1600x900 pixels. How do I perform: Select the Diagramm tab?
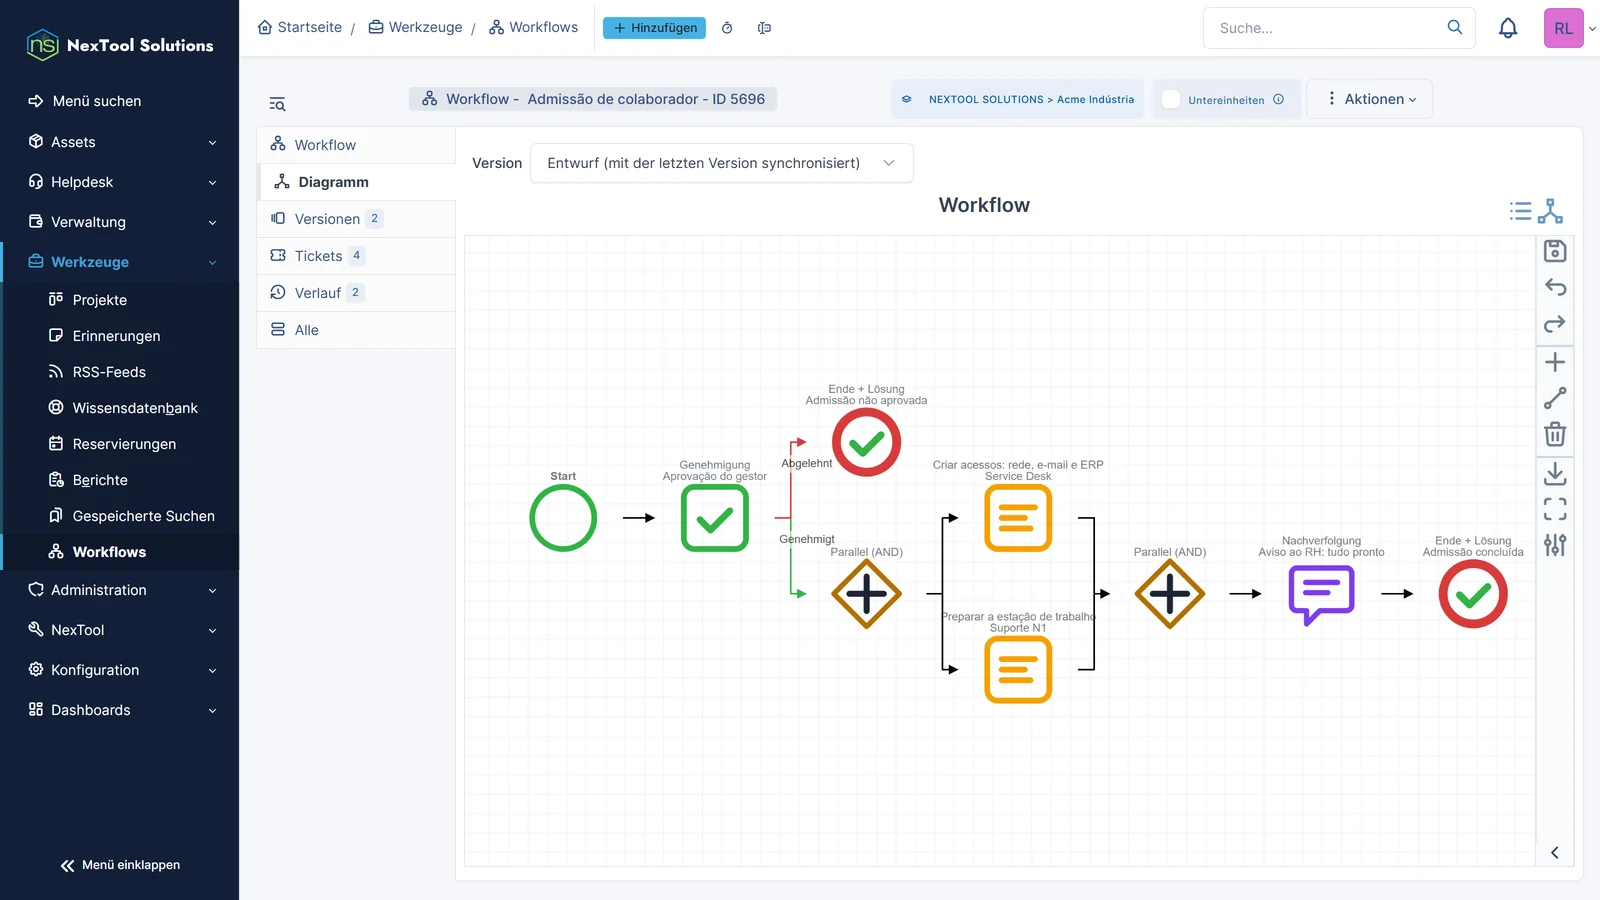point(356,182)
